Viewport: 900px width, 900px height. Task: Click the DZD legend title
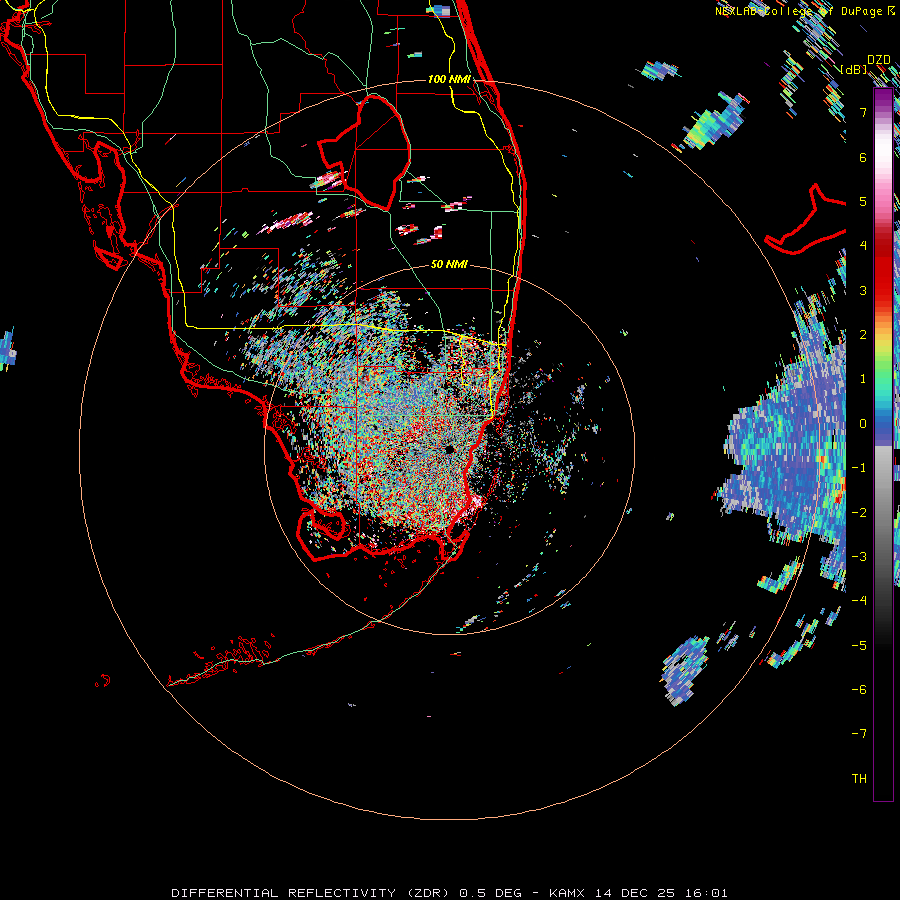[x=879, y=60]
